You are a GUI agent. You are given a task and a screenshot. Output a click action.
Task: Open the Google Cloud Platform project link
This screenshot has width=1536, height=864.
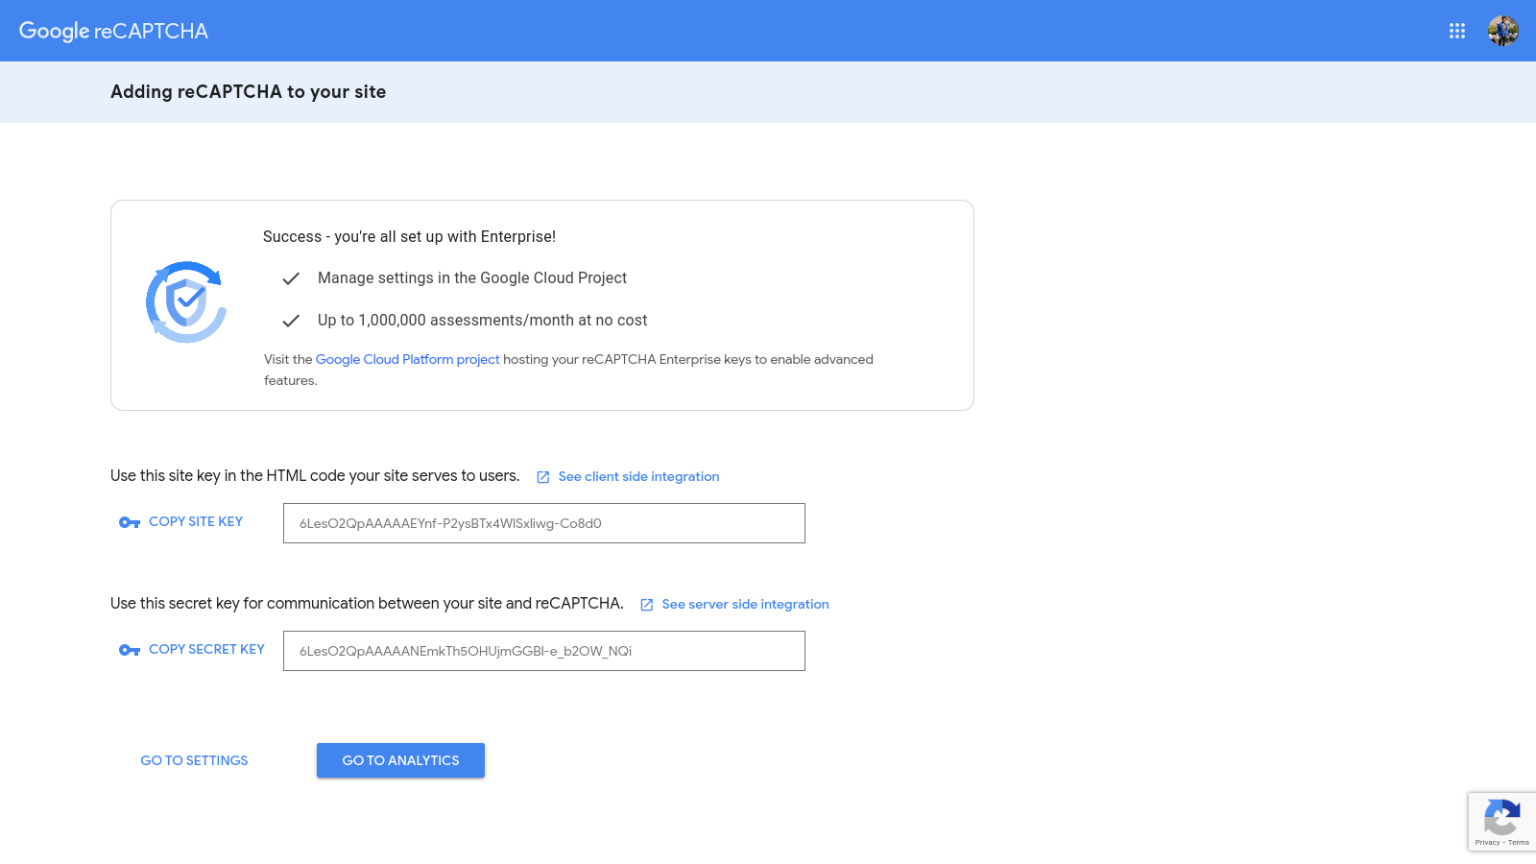[x=407, y=359]
